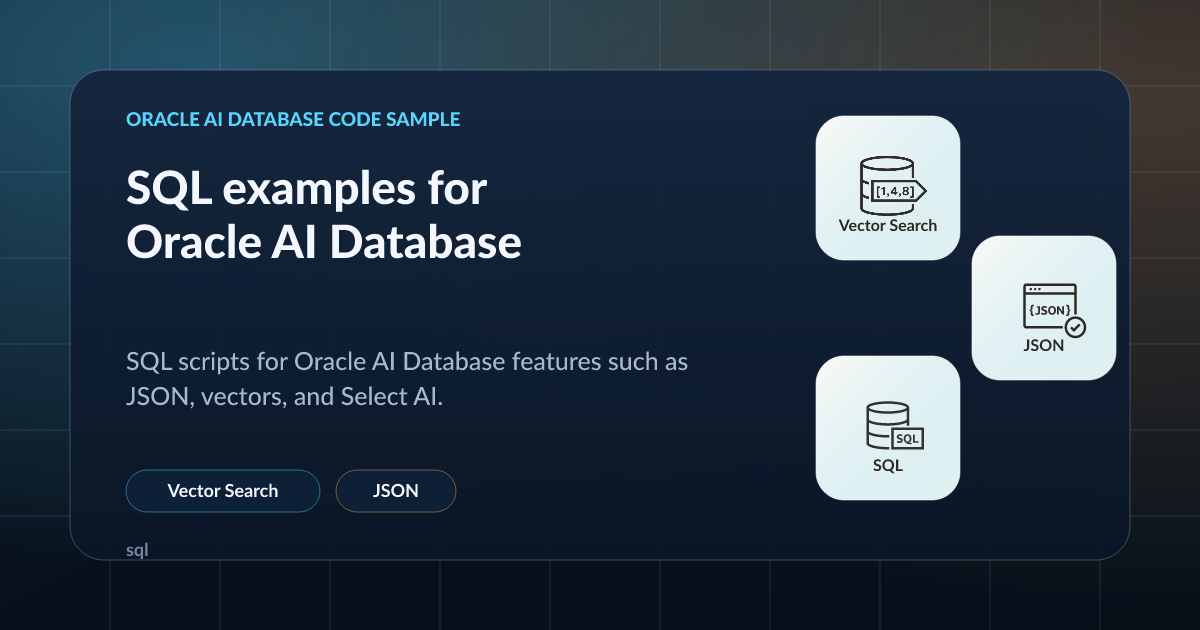Viewport: 1200px width, 630px height.
Task: Click the SQL database icon
Action: (x=893, y=427)
